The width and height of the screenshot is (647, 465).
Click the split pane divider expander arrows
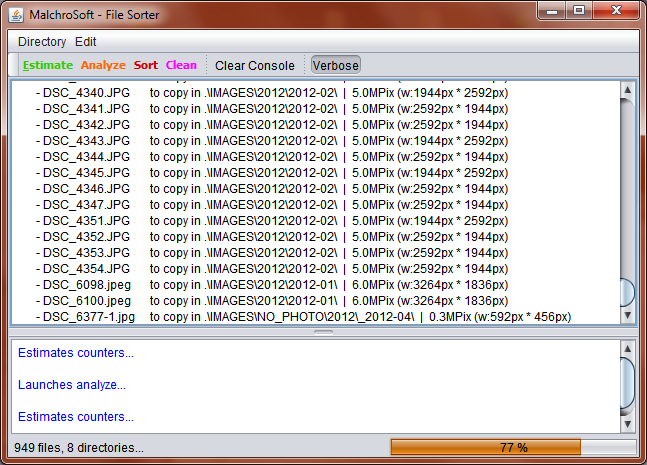pos(322,331)
